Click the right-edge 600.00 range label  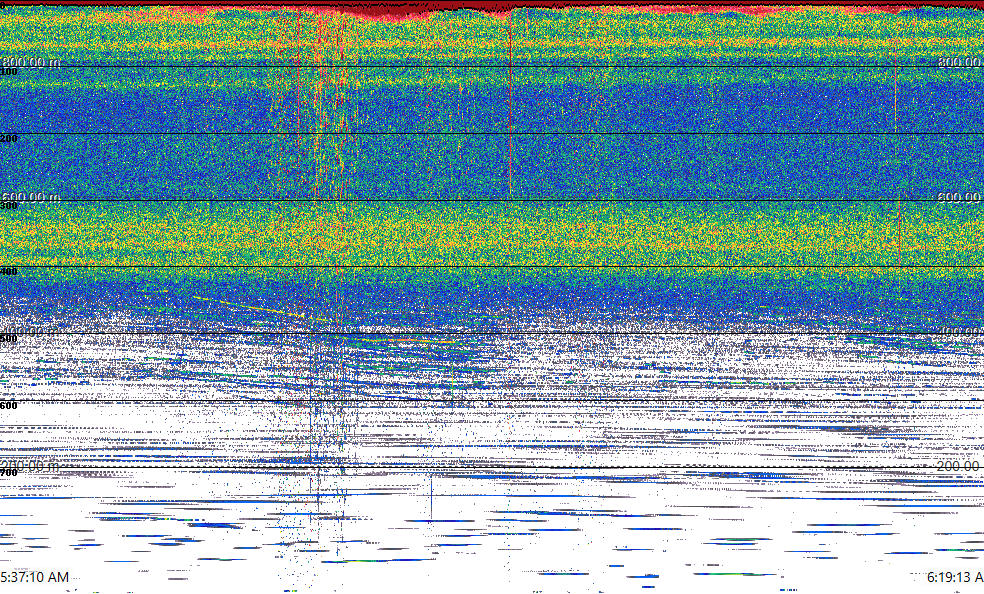[x=960, y=197]
